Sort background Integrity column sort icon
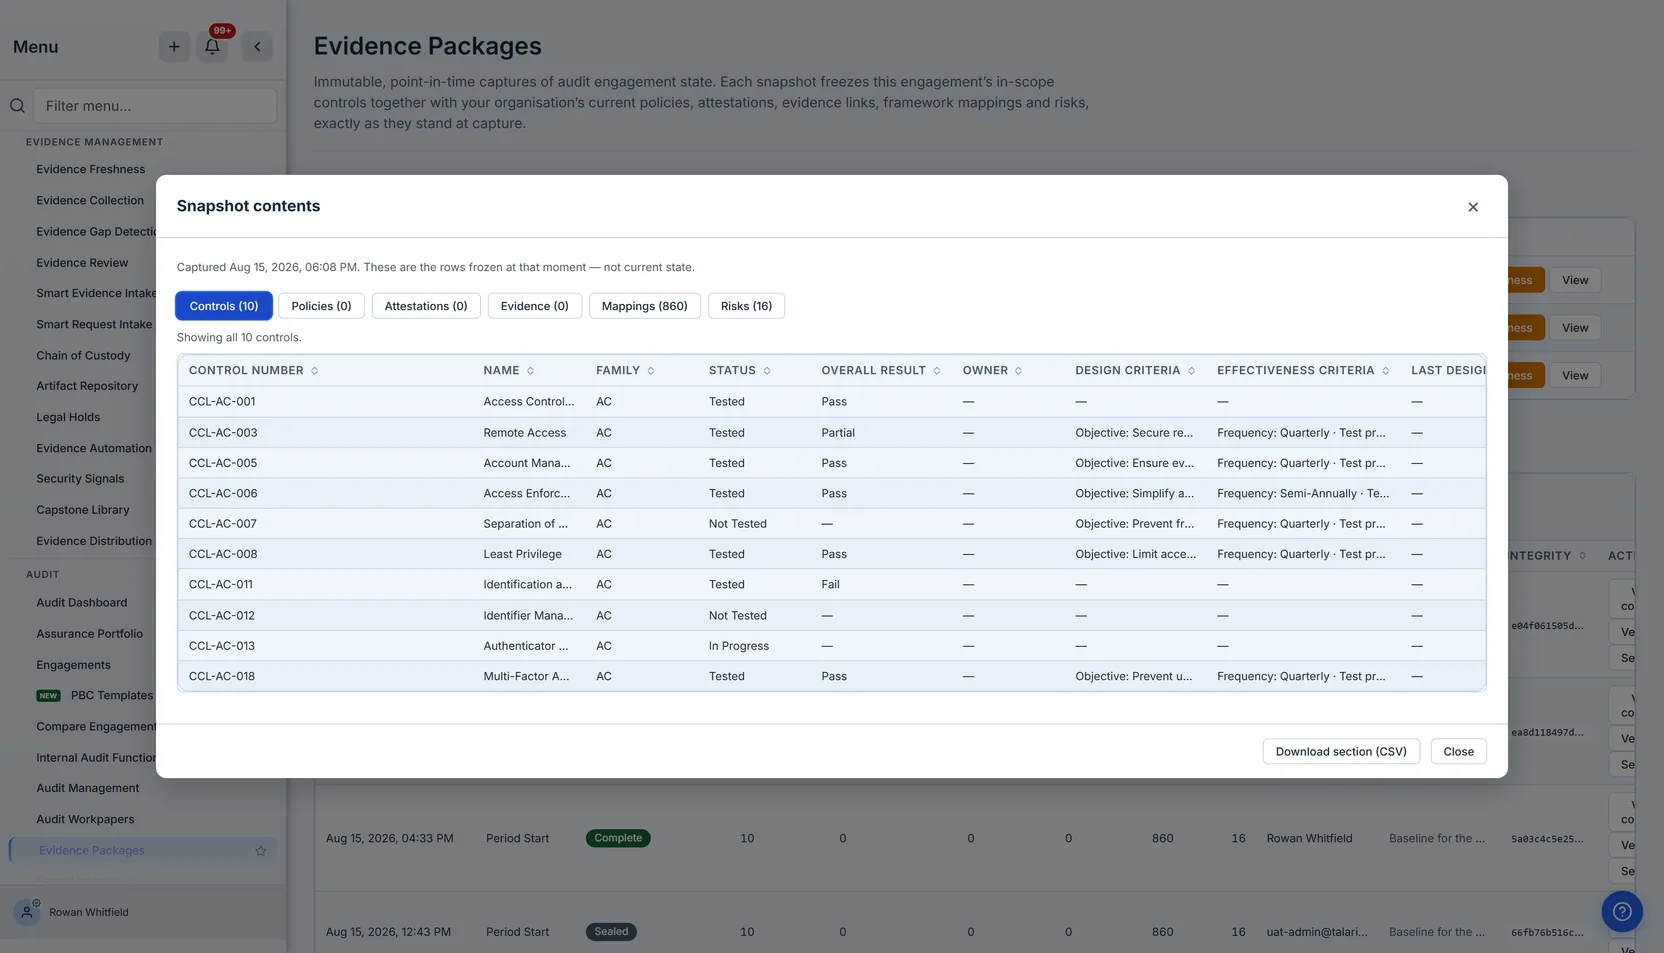The height and width of the screenshot is (953, 1664). 1582,556
